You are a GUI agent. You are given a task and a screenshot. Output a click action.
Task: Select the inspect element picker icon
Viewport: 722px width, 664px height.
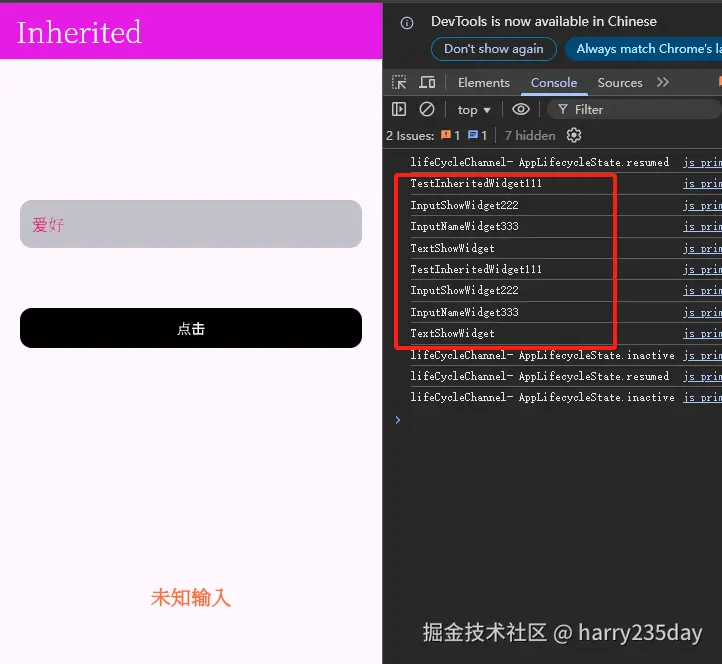tap(399, 82)
